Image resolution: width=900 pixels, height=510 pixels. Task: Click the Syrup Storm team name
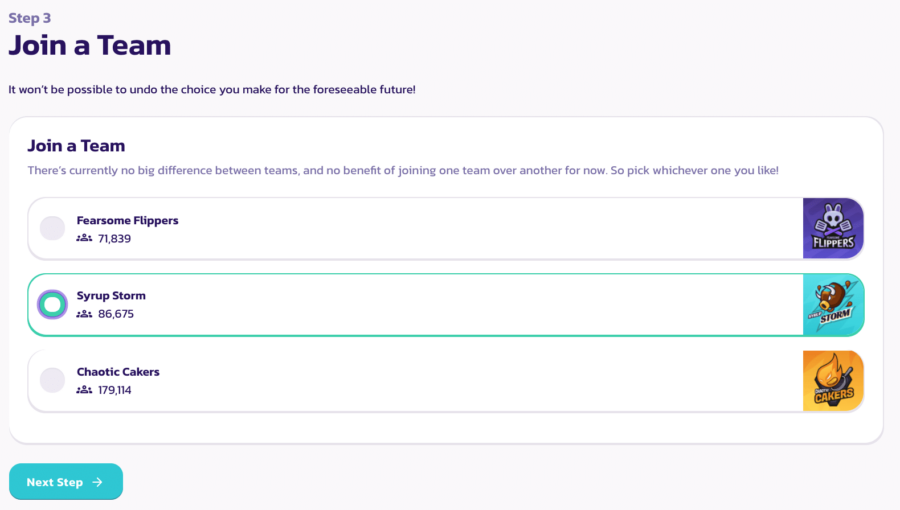(111, 296)
